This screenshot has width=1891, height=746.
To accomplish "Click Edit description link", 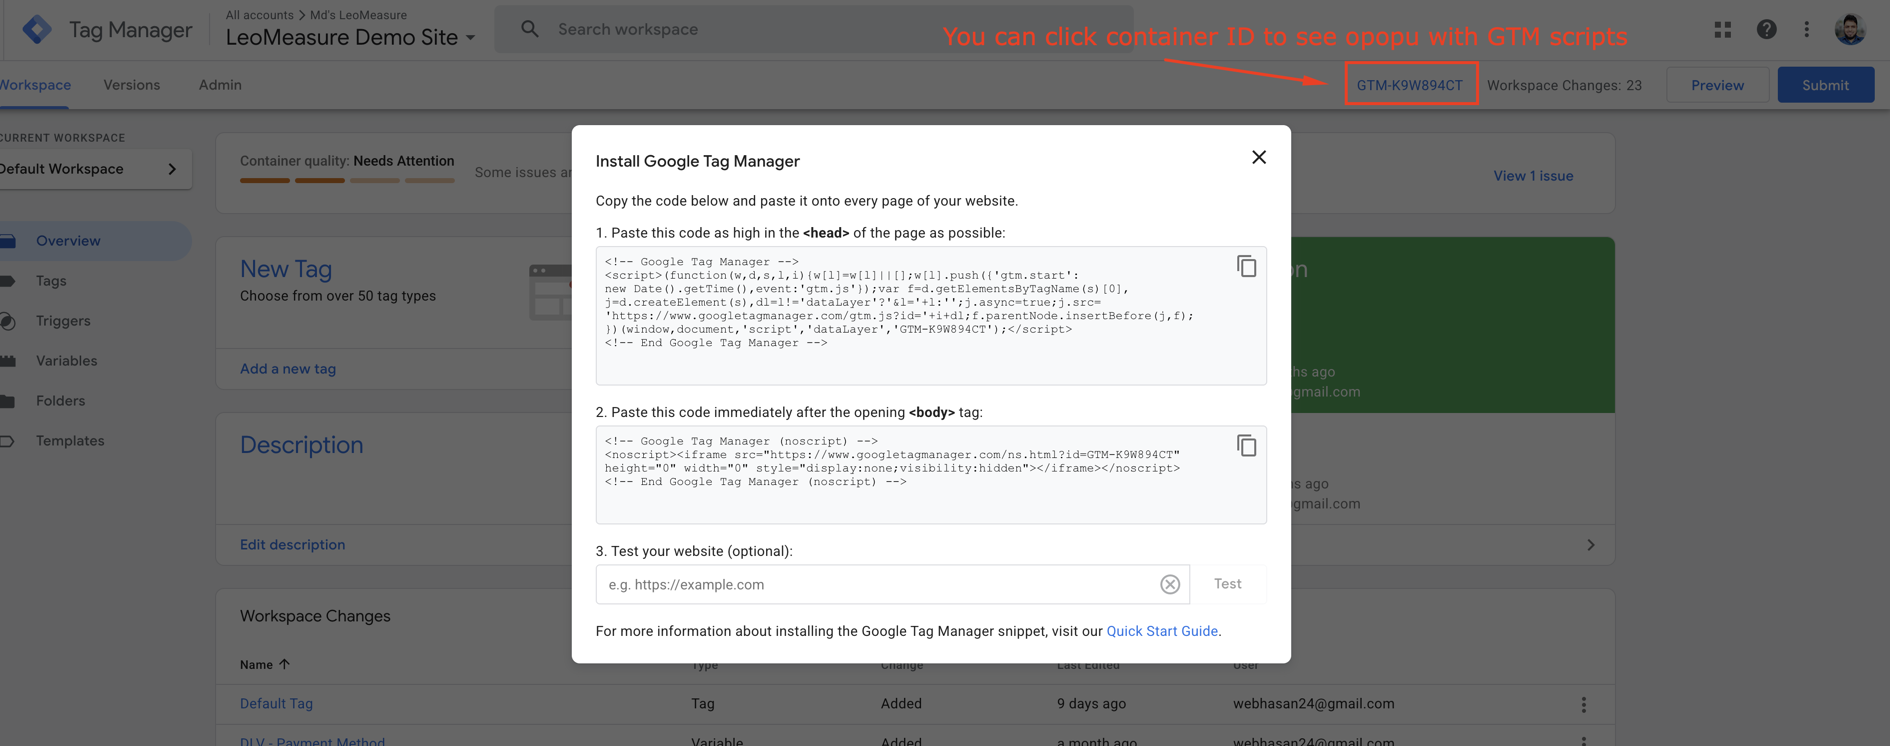I will (292, 545).
